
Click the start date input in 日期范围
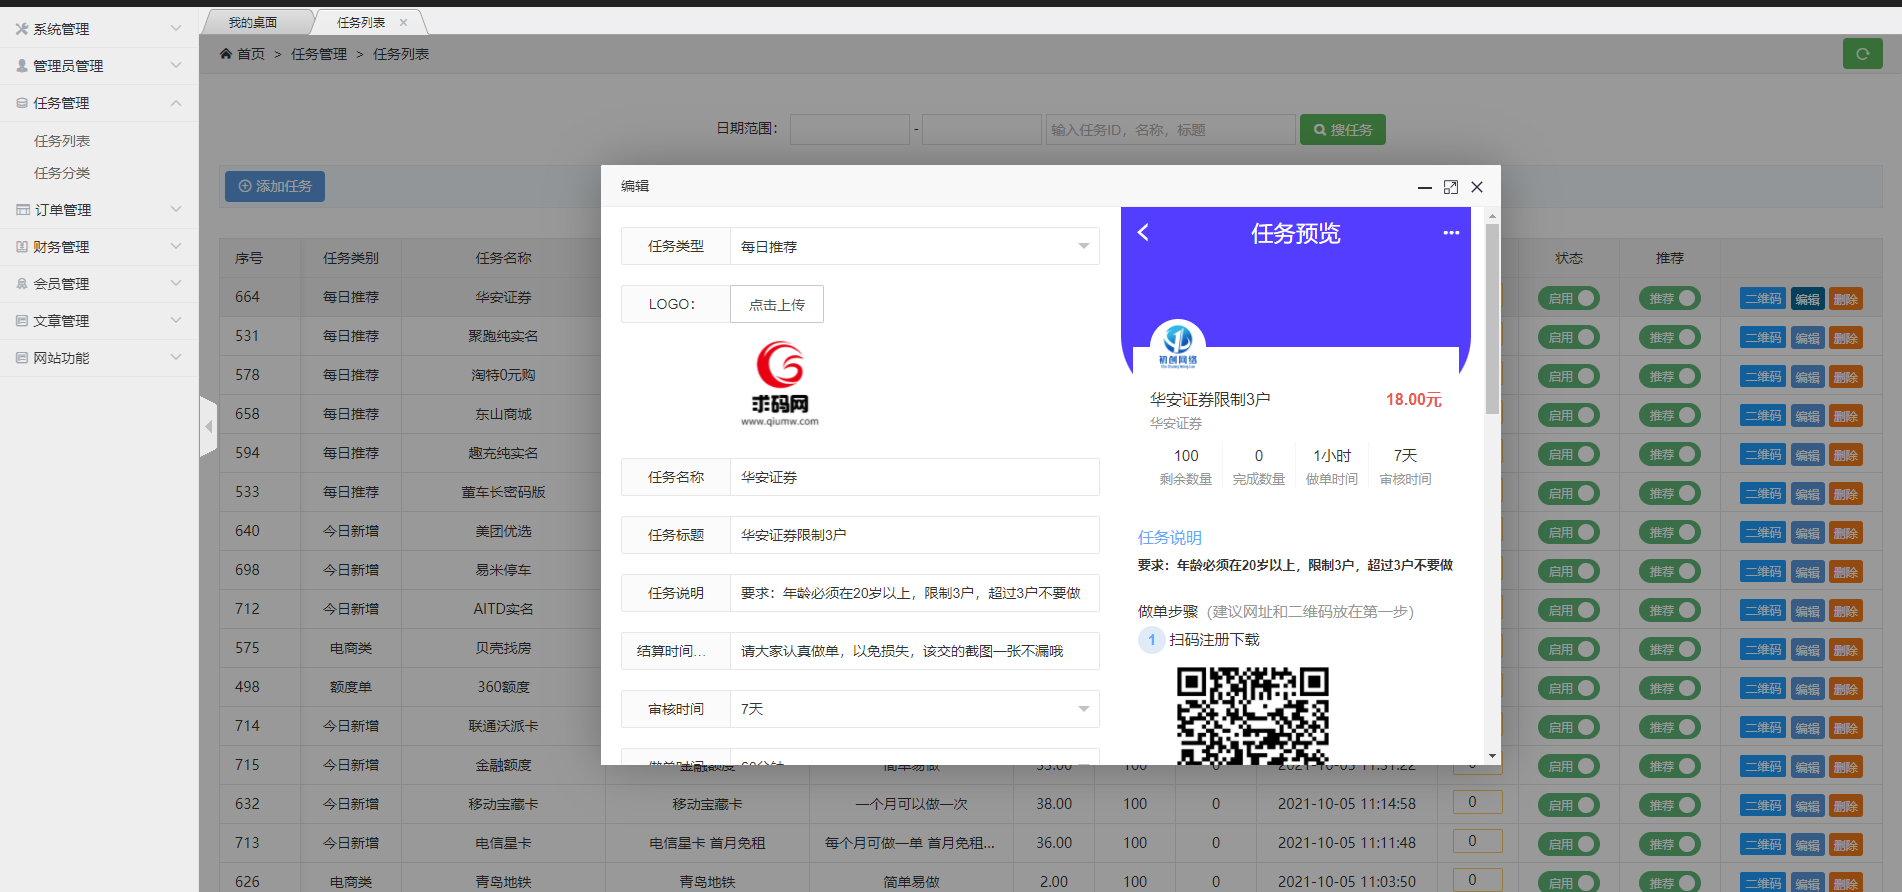[850, 130]
